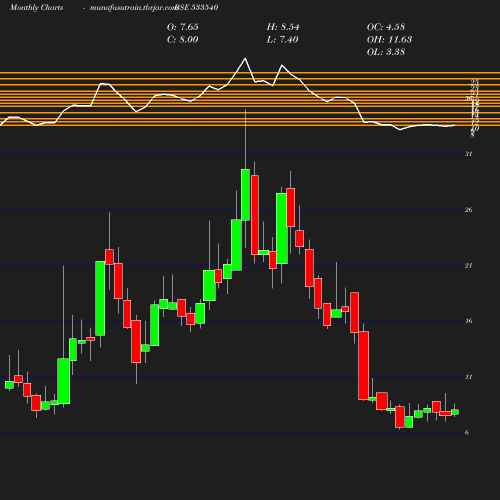This screenshot has height=500, width=500.
Task: Select the price axis label 26
Action: 469,210
